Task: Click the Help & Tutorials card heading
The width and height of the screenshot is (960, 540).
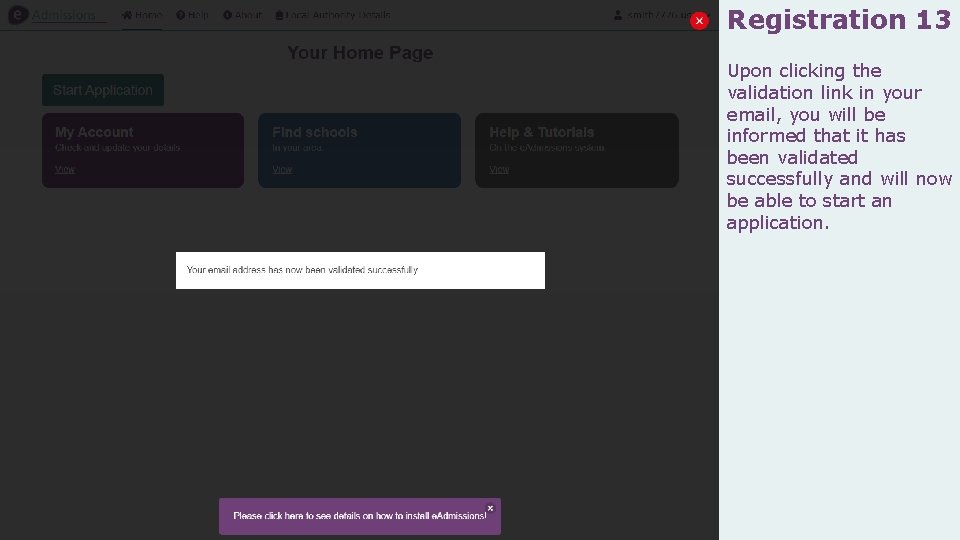Action: [542, 132]
